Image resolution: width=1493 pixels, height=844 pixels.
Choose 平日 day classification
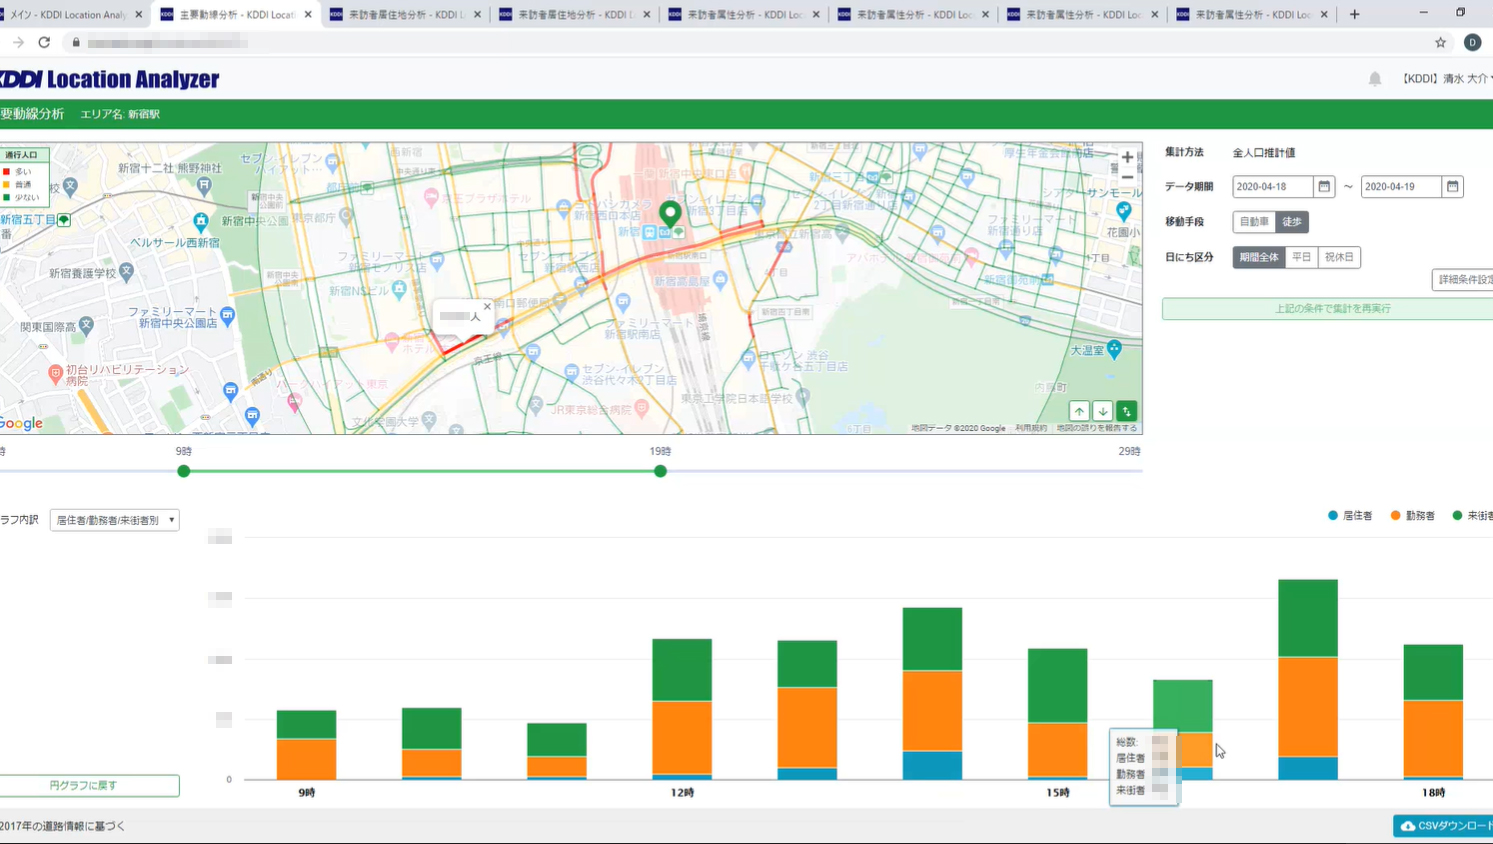coord(1301,257)
